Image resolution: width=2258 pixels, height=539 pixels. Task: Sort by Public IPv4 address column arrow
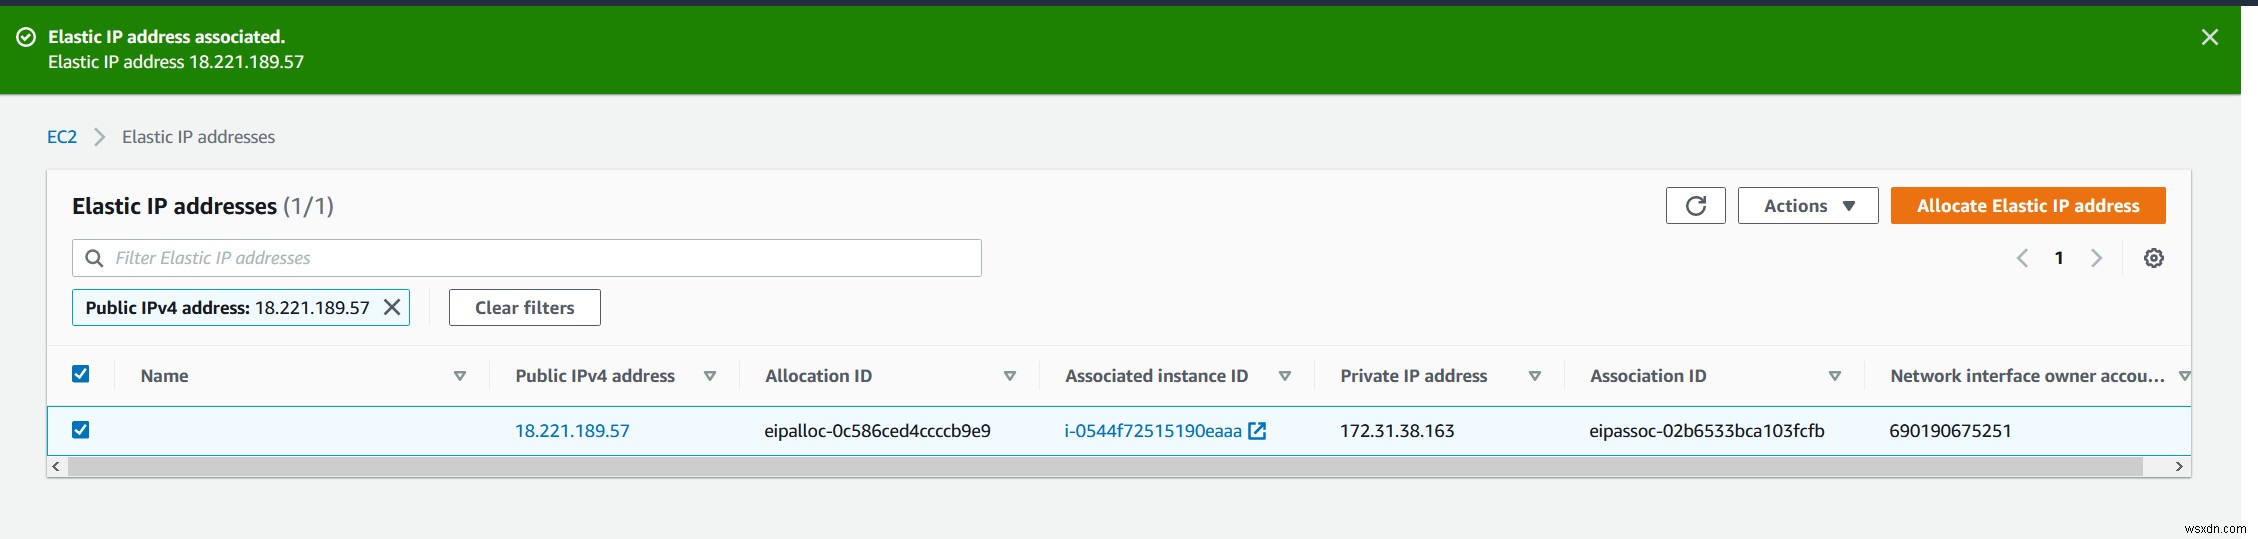pyautogui.click(x=710, y=376)
